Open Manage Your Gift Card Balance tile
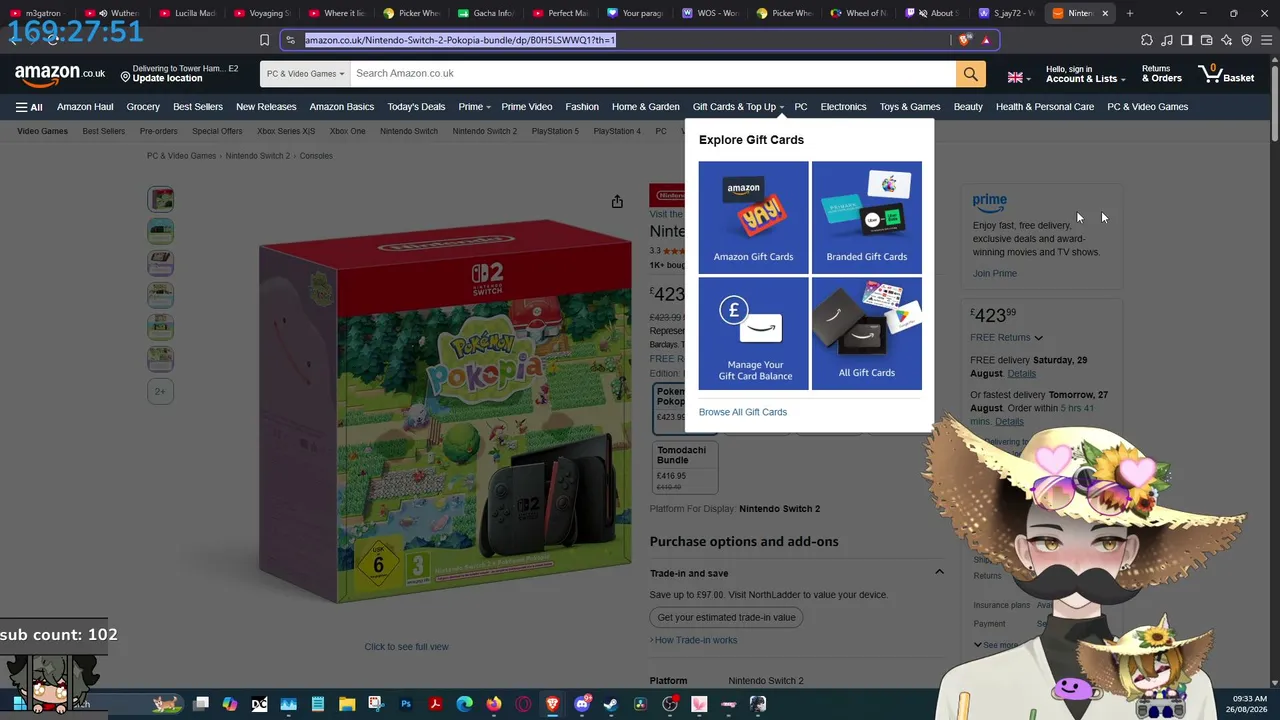The image size is (1280, 720). coord(753,333)
